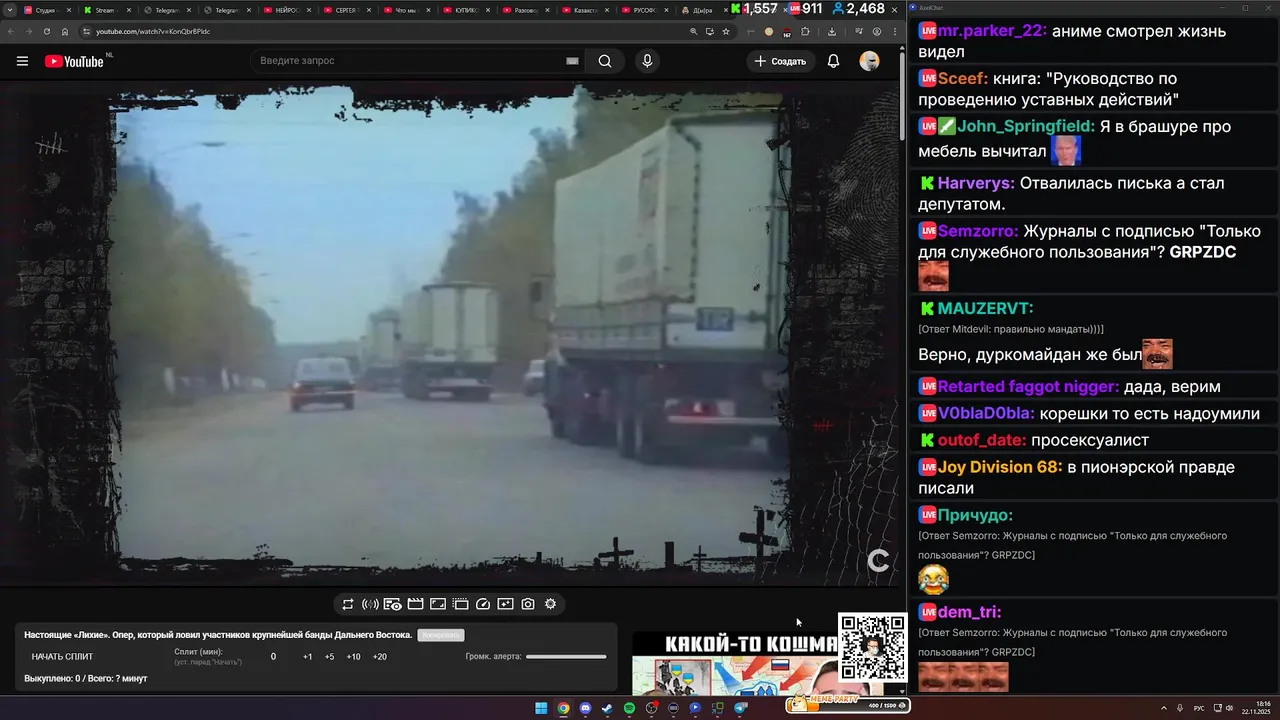The width and height of the screenshot is (1280, 720).
Task: Open the Windows Start button
Action: coord(541,708)
